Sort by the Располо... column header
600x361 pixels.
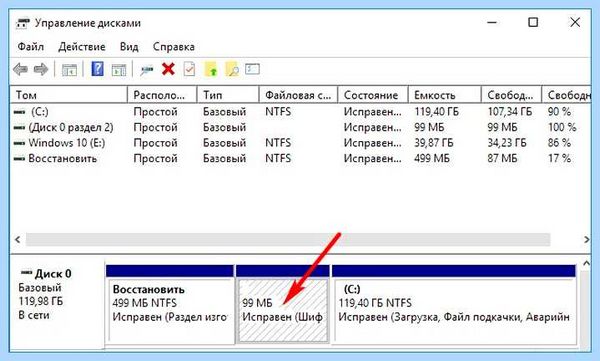[162, 95]
